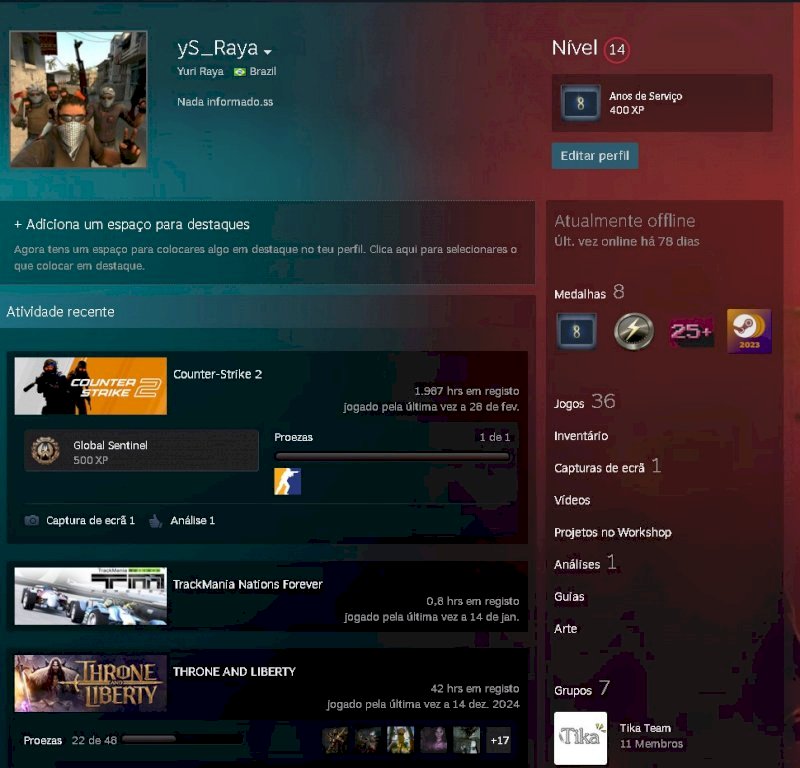Open the THRONE AND LIBERTY title link
The width and height of the screenshot is (800, 768).
[234, 672]
